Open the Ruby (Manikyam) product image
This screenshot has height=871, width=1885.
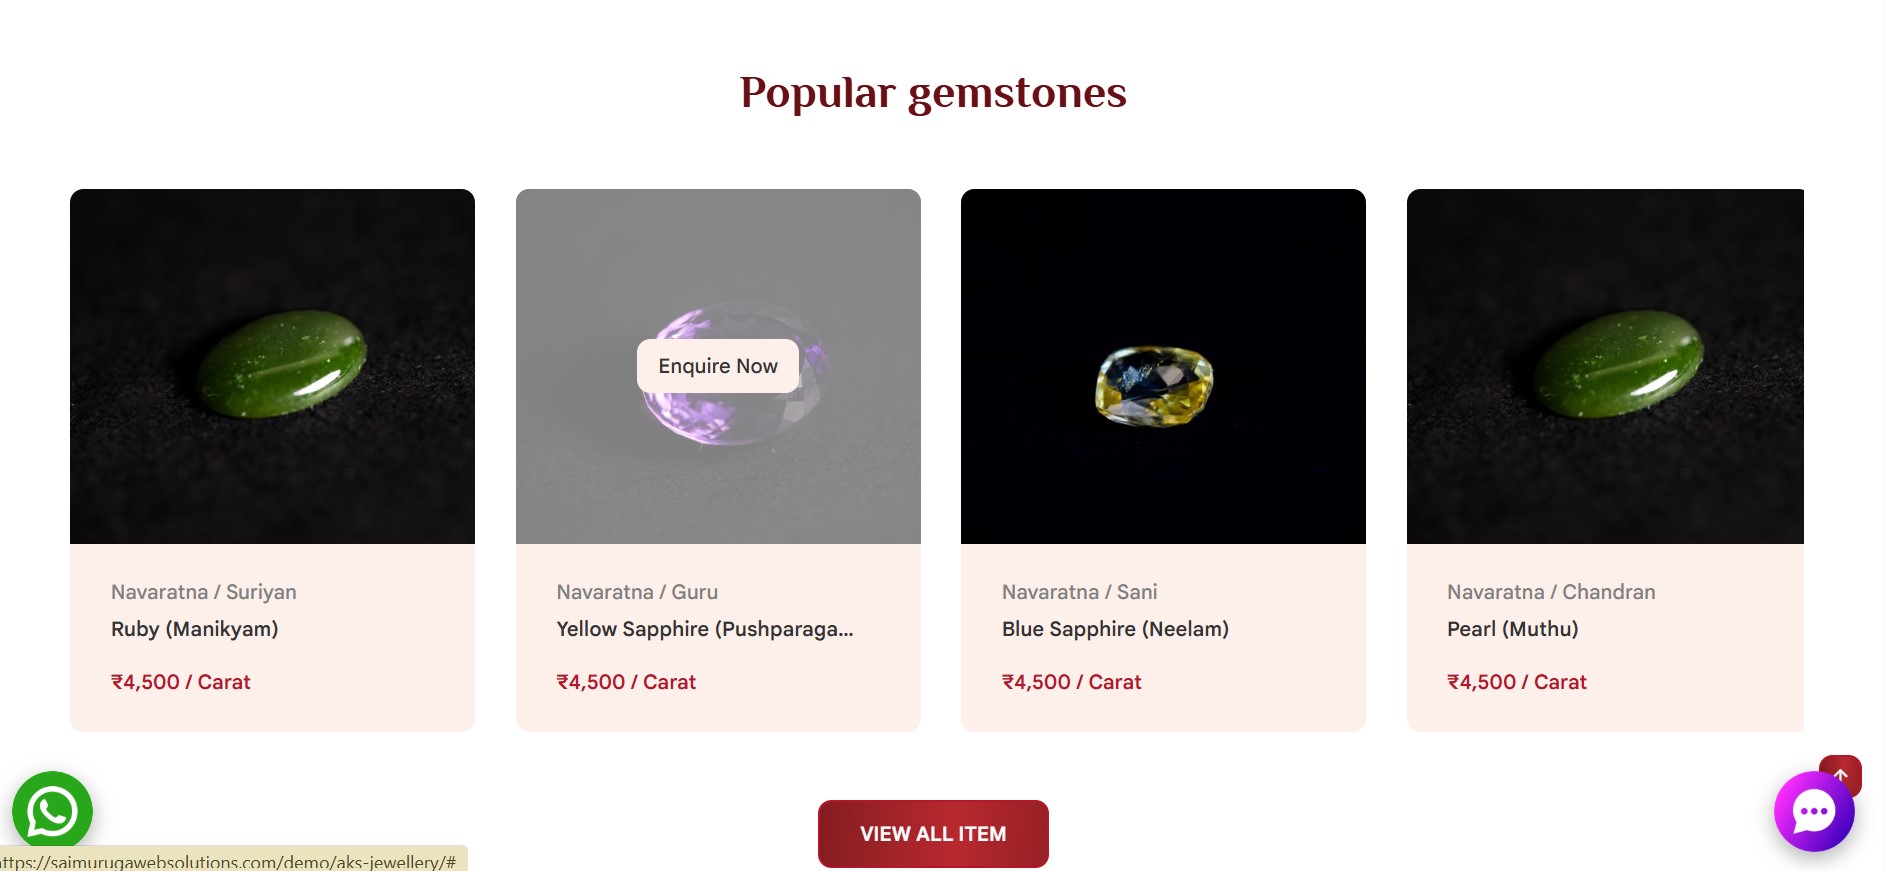[272, 366]
